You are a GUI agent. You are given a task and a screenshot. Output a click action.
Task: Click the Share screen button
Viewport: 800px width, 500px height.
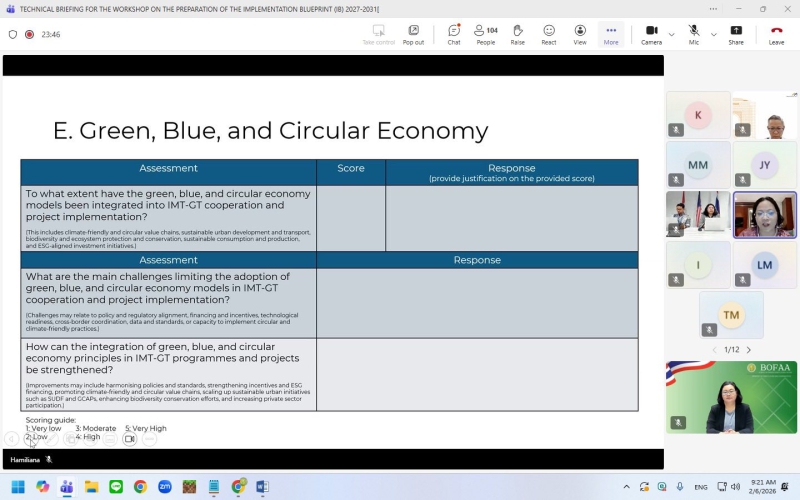736,35
